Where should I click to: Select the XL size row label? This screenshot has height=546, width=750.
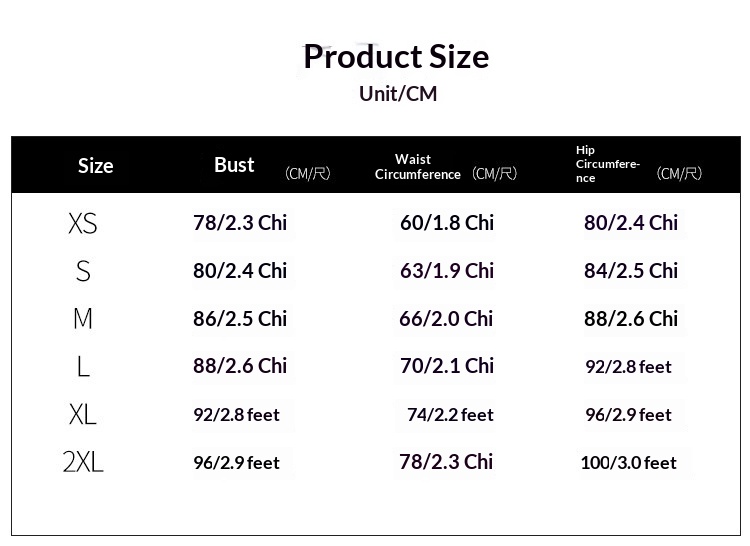(x=83, y=414)
